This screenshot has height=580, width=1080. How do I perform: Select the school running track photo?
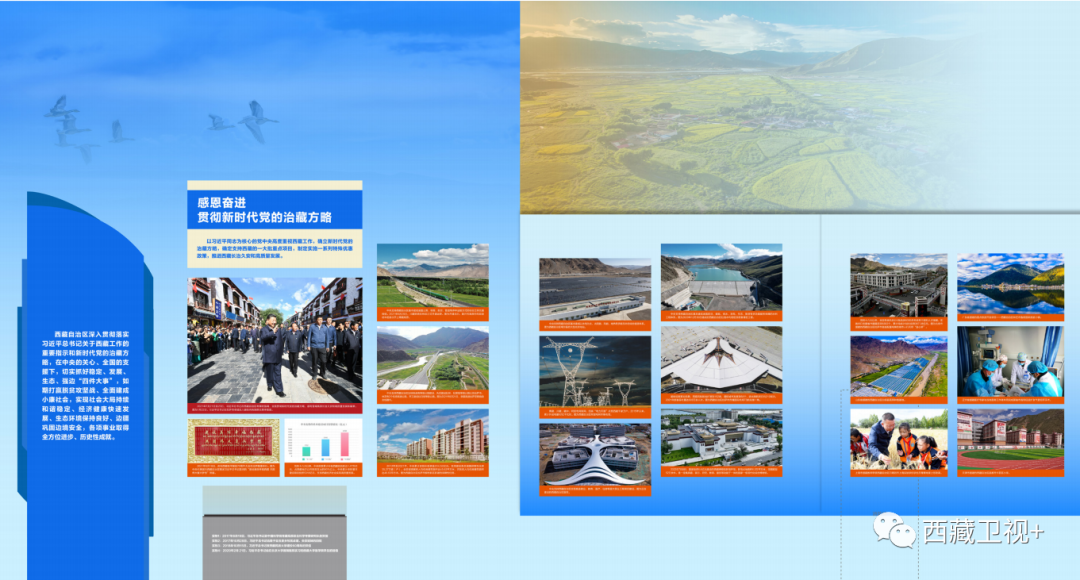click(1009, 440)
